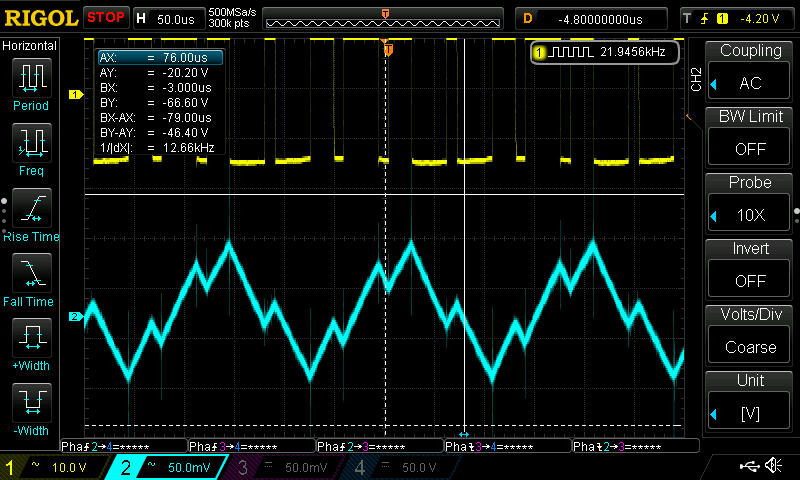Open the Unit [V] dropdown
Viewport: 800px width, 480px height.
(x=750, y=400)
